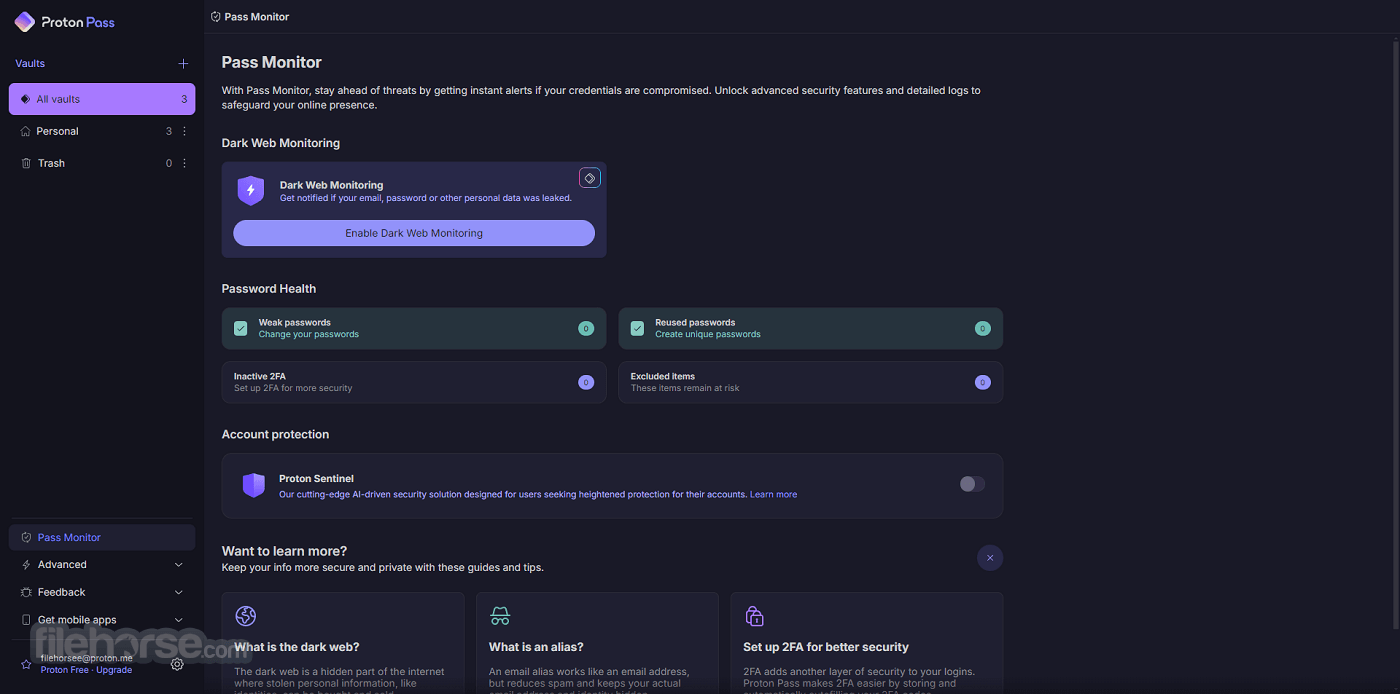Screen dimensions: 1400x694
Task: Open What is an alias card
Action: pyautogui.click(x=597, y=643)
